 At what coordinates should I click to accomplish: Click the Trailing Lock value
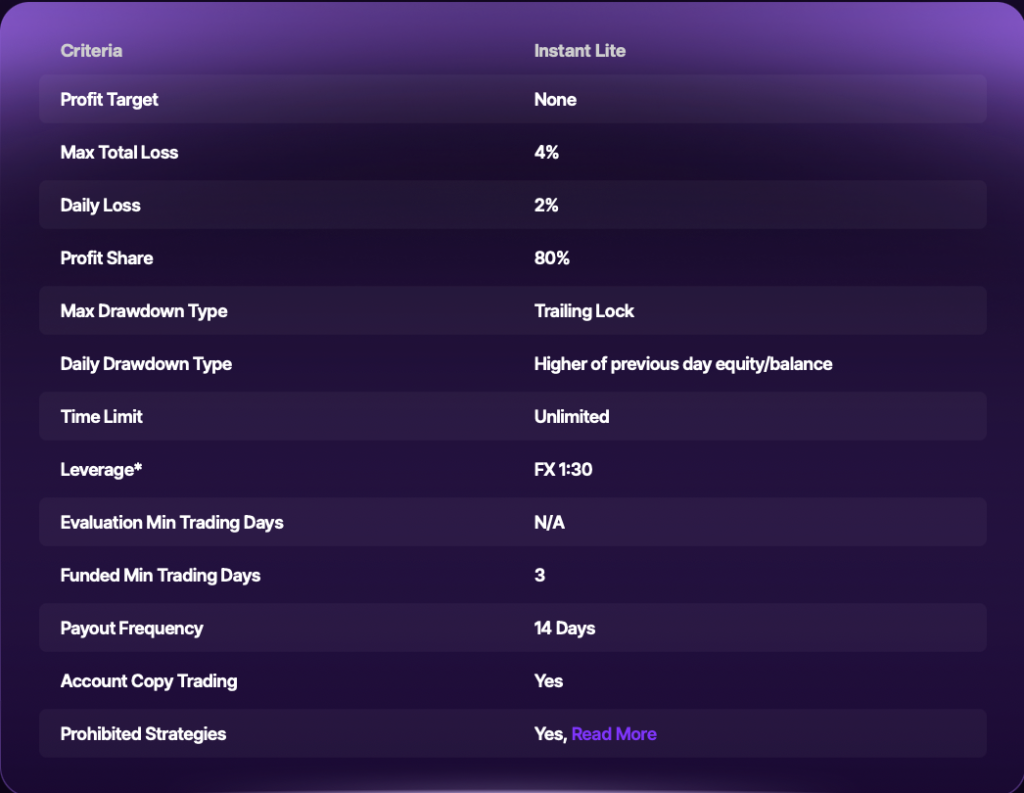[584, 311]
